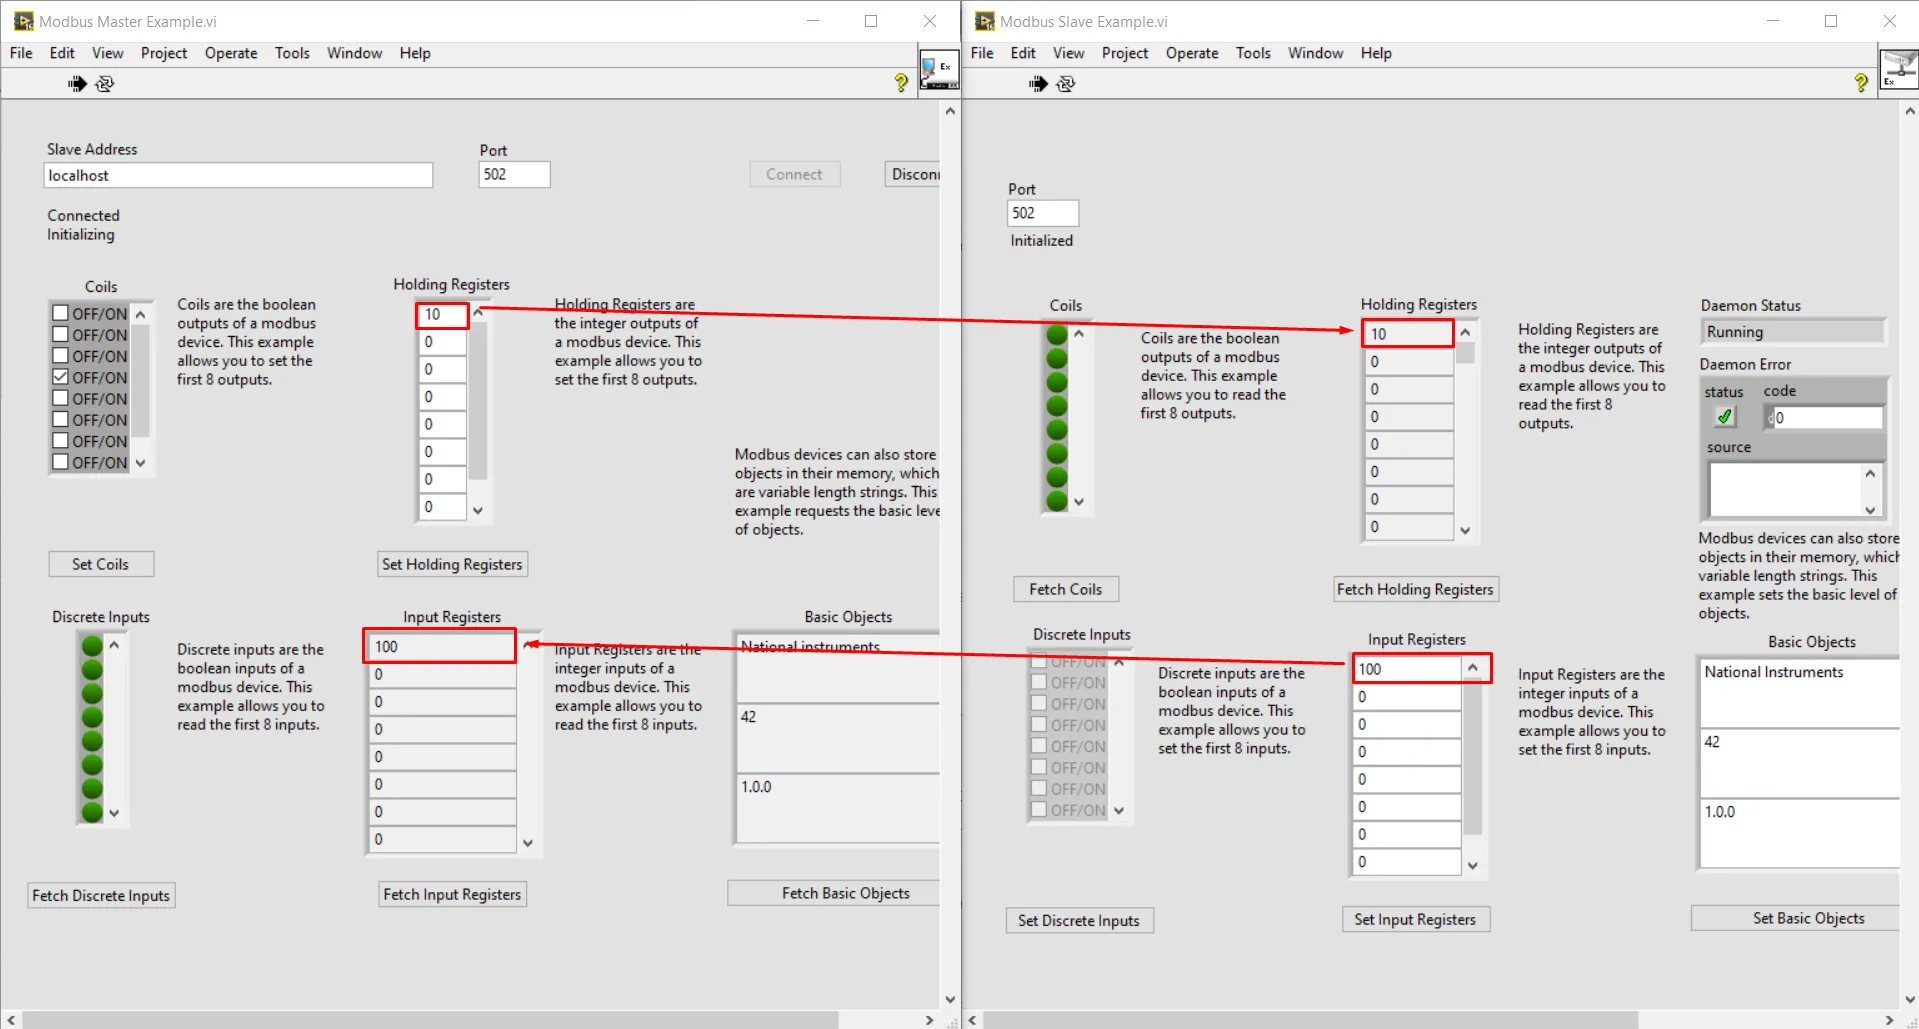This screenshot has height=1029, width=1919.
Task: Click the Disconnect button in Master window
Action: 913,174
